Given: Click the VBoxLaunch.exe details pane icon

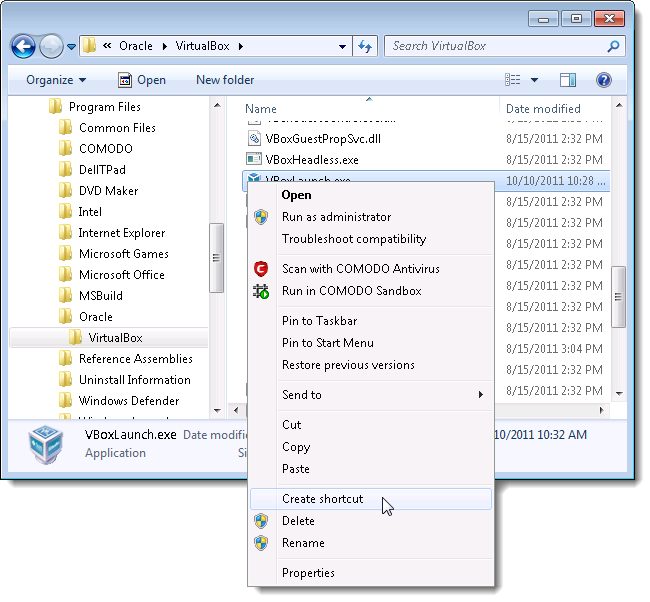Looking at the screenshot, I should (46, 445).
